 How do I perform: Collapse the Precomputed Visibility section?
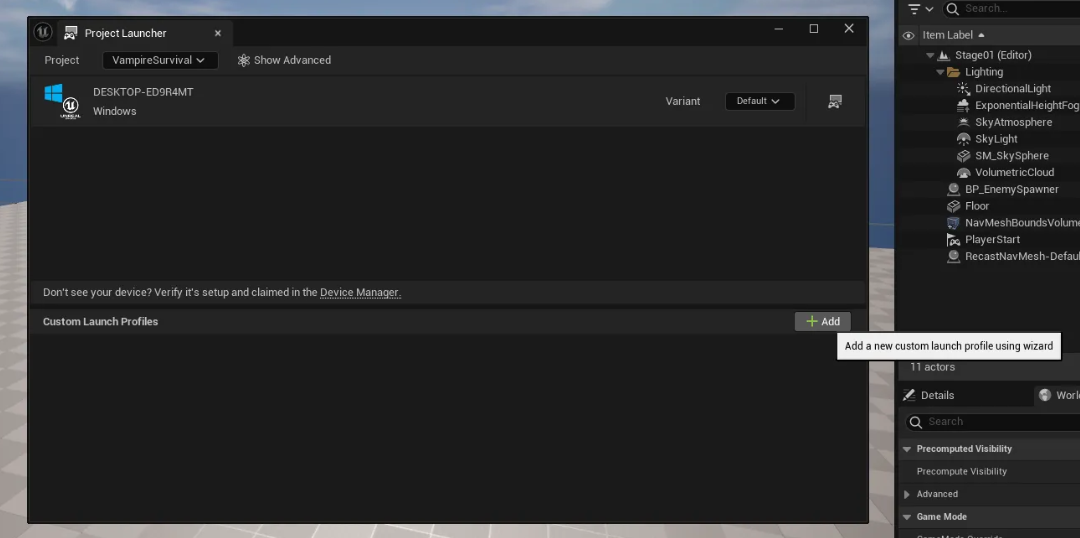point(906,449)
